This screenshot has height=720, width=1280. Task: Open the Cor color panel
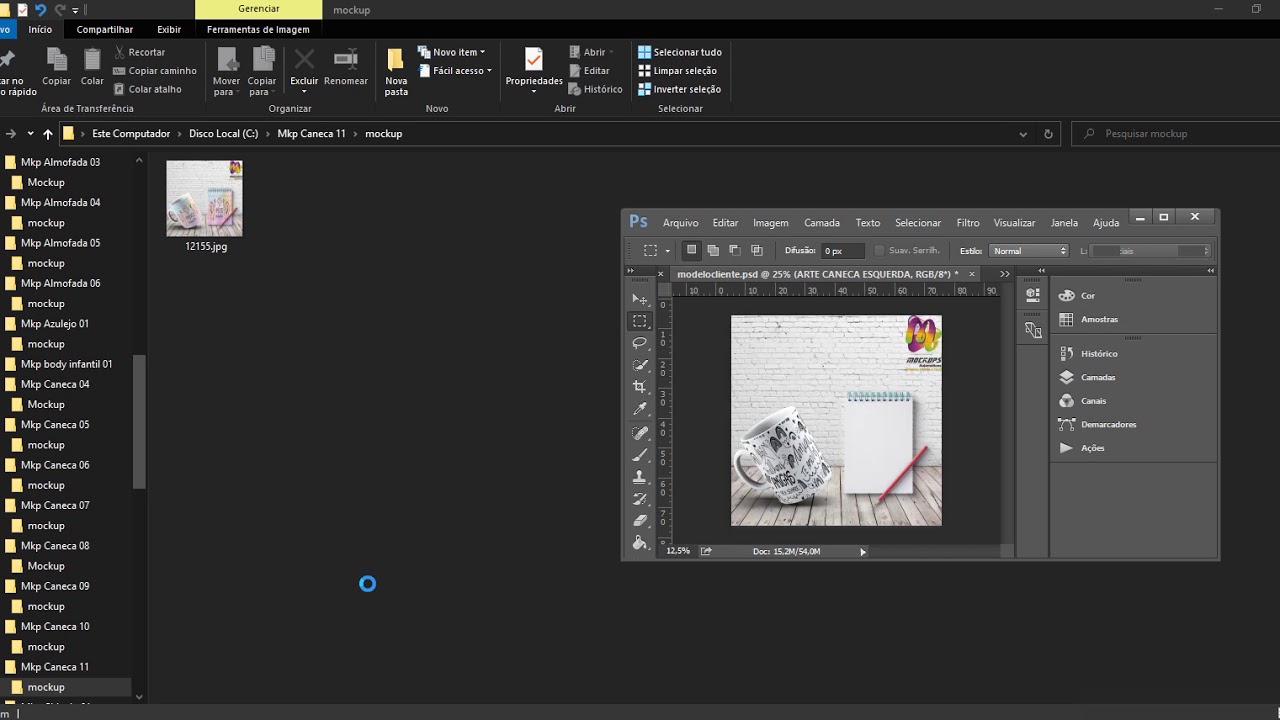(1077, 295)
